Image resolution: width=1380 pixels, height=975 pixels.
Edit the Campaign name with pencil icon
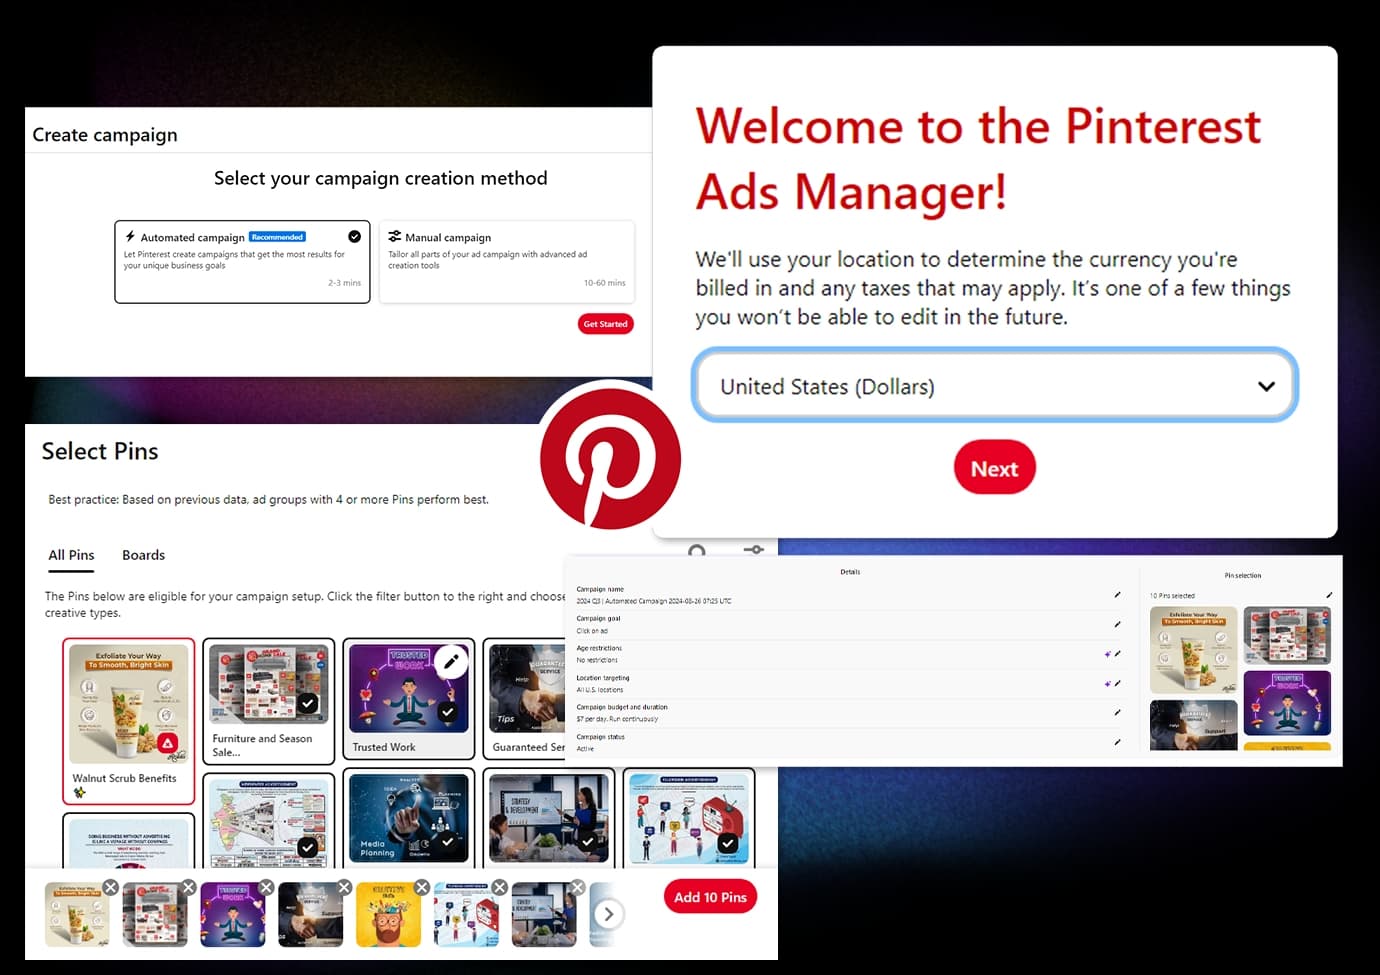(1117, 595)
